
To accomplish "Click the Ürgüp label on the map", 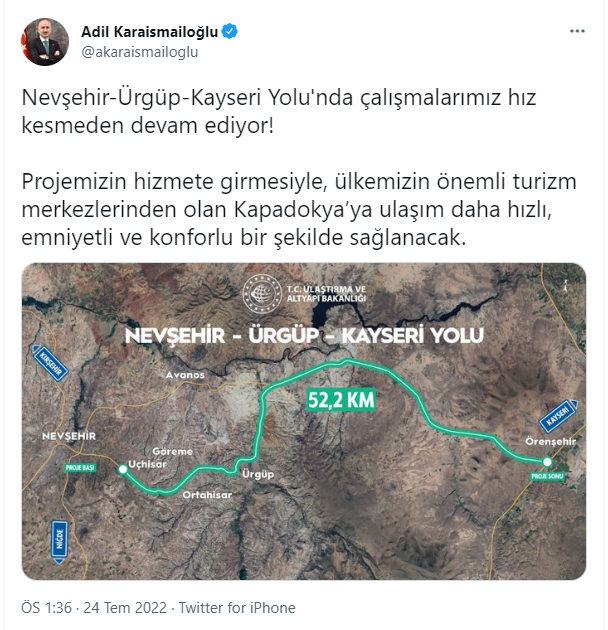I will (x=258, y=475).
